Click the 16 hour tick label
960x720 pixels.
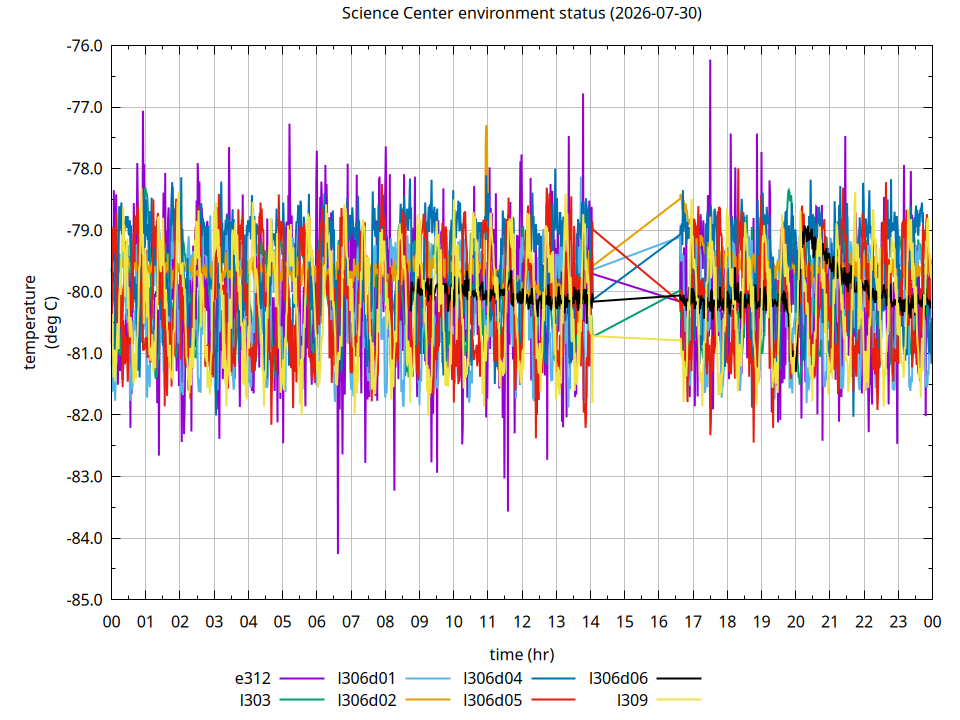(x=659, y=622)
